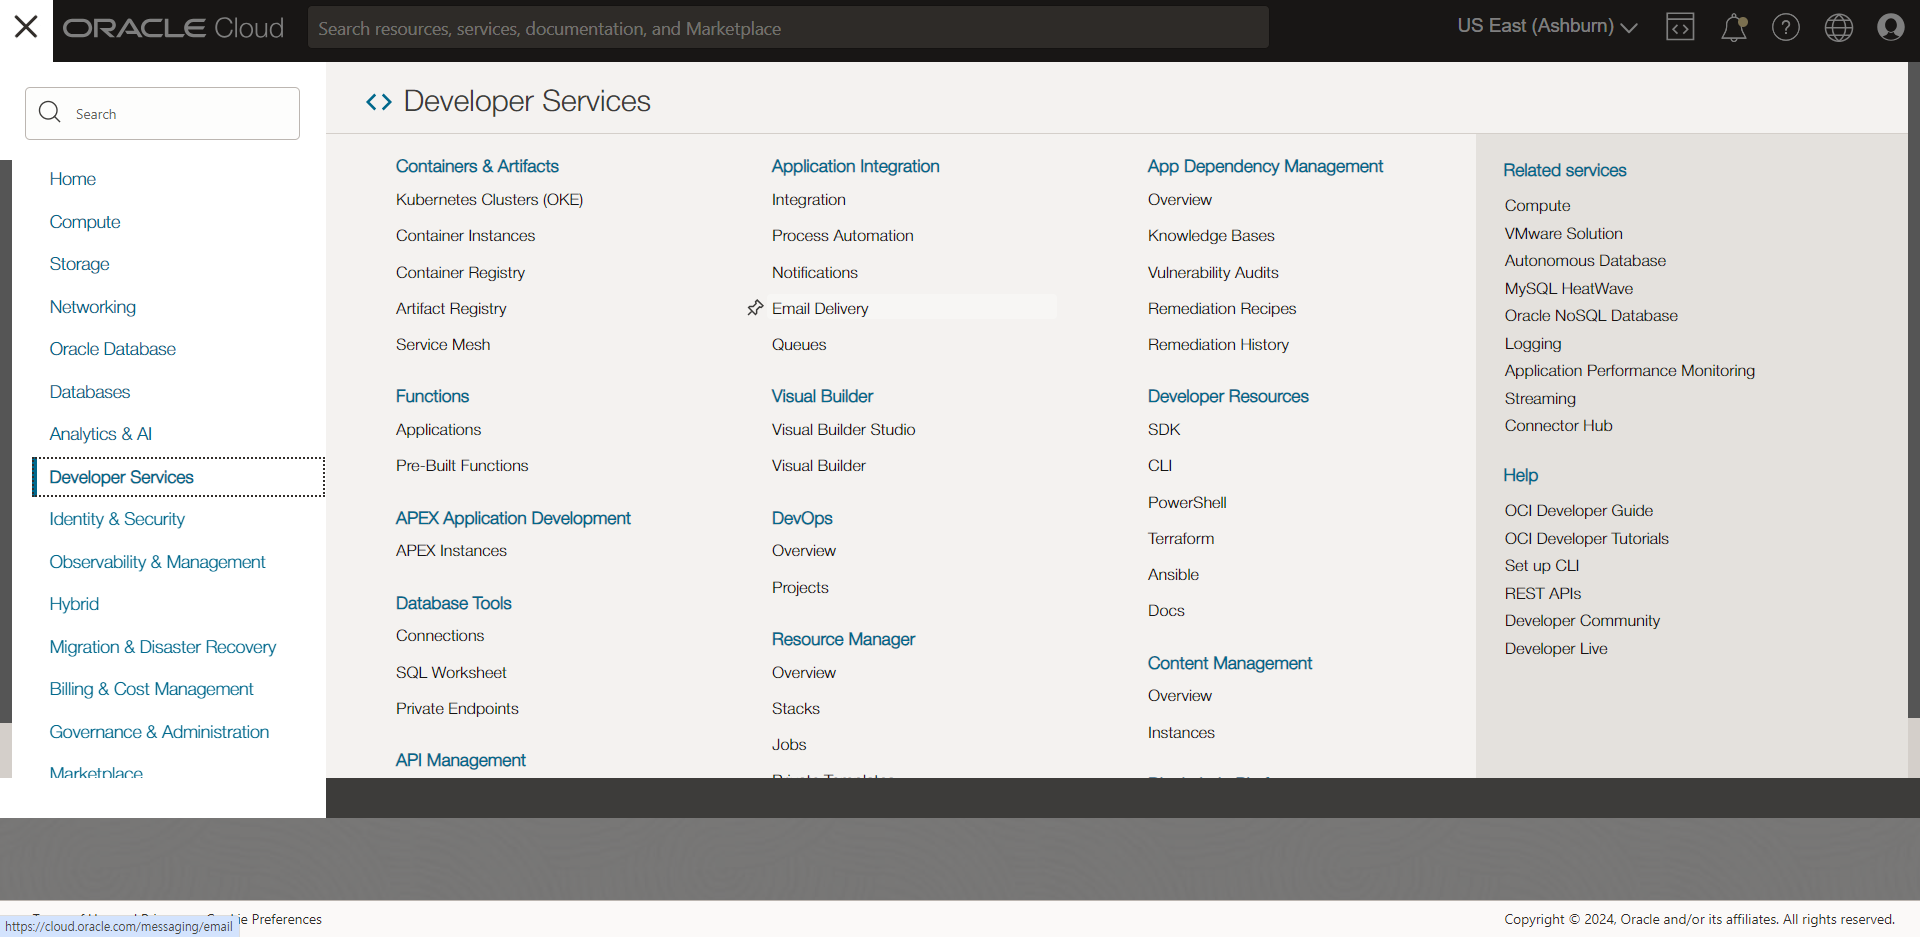Open Knowledge Bases link
Screen dimensions: 1920x937
coord(1211,236)
